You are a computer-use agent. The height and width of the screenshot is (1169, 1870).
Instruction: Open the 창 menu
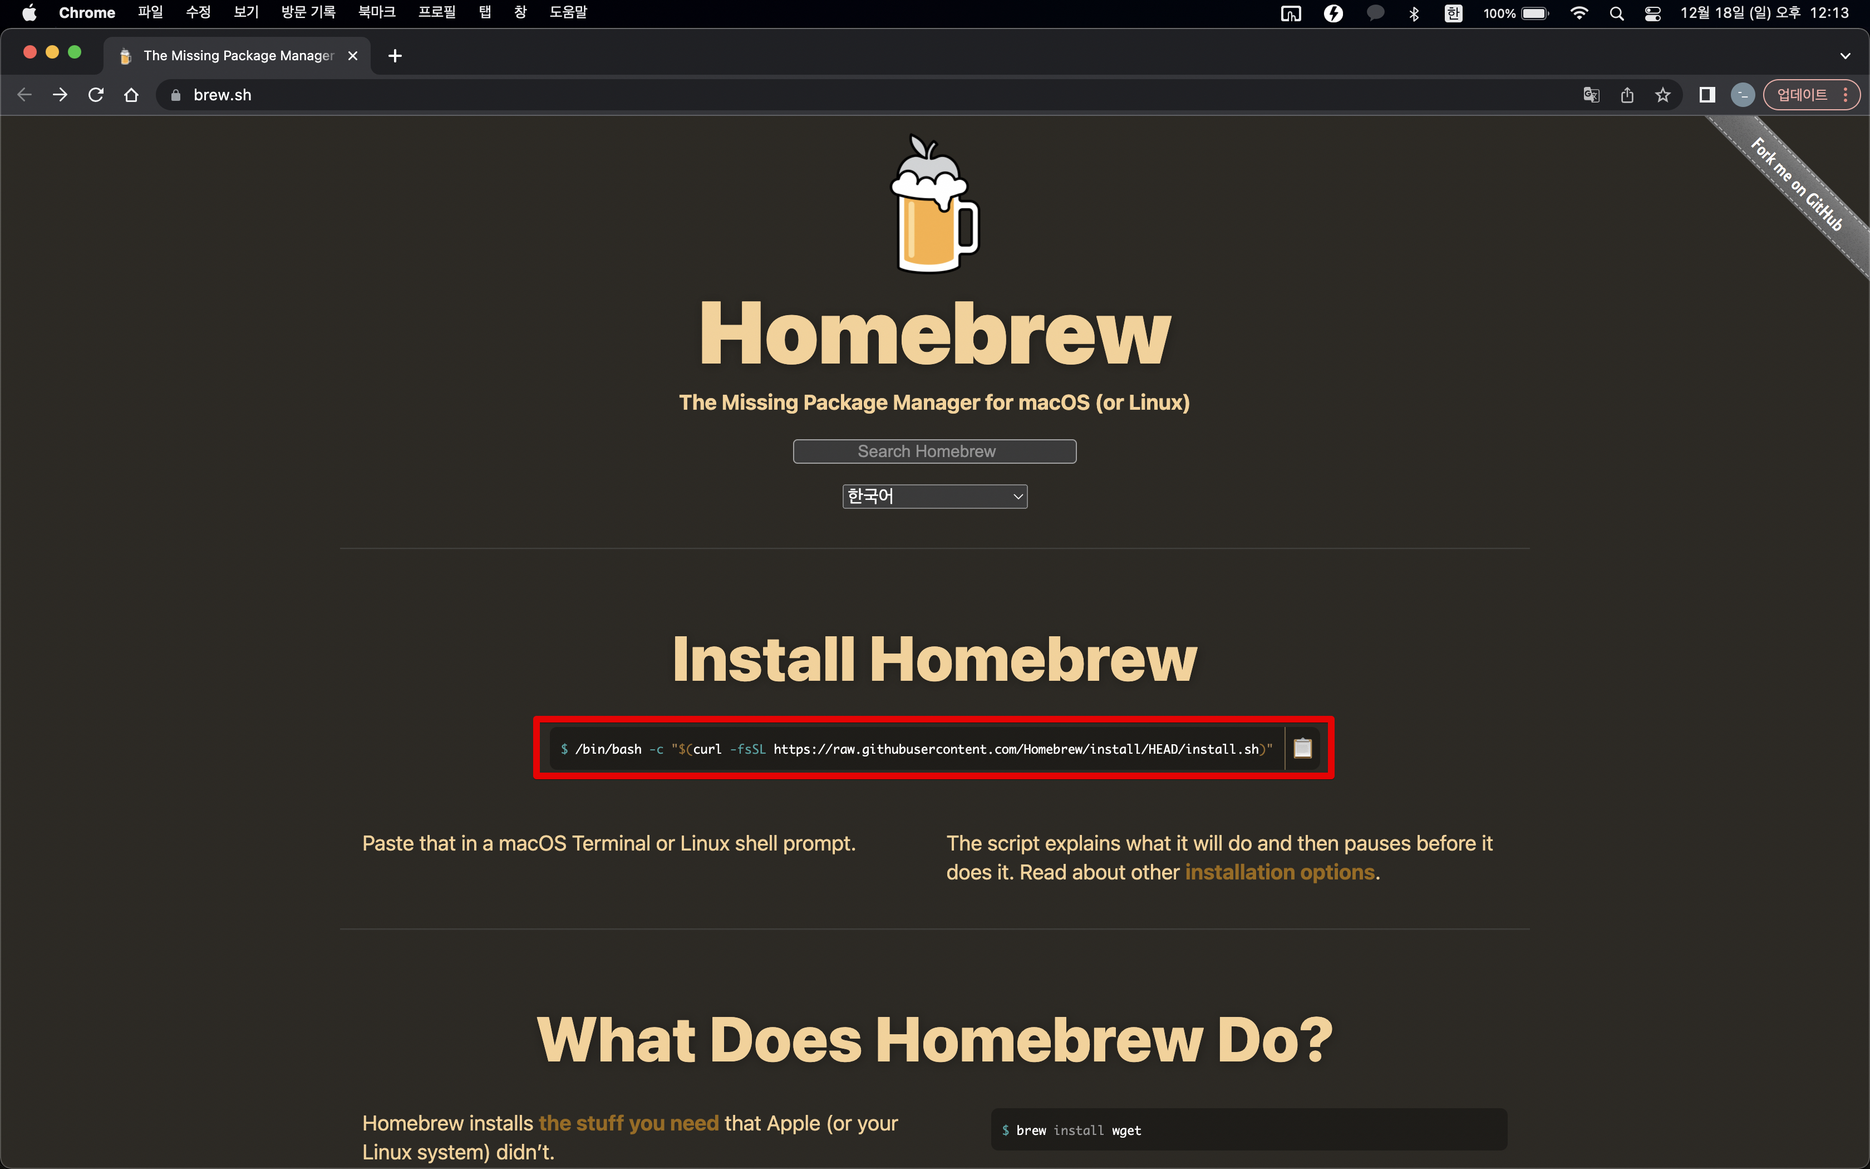[520, 13]
